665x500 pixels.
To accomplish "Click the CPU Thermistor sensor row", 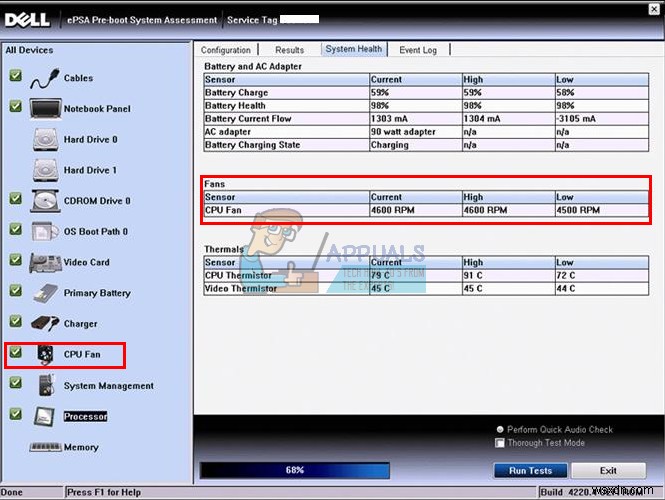I will pyautogui.click(x=426, y=276).
